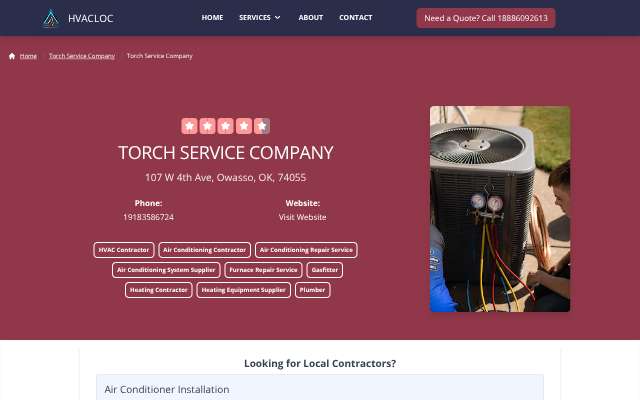The image size is (640, 400).
Task: Follow the Home breadcrumb link
Action: pyautogui.click(x=28, y=56)
